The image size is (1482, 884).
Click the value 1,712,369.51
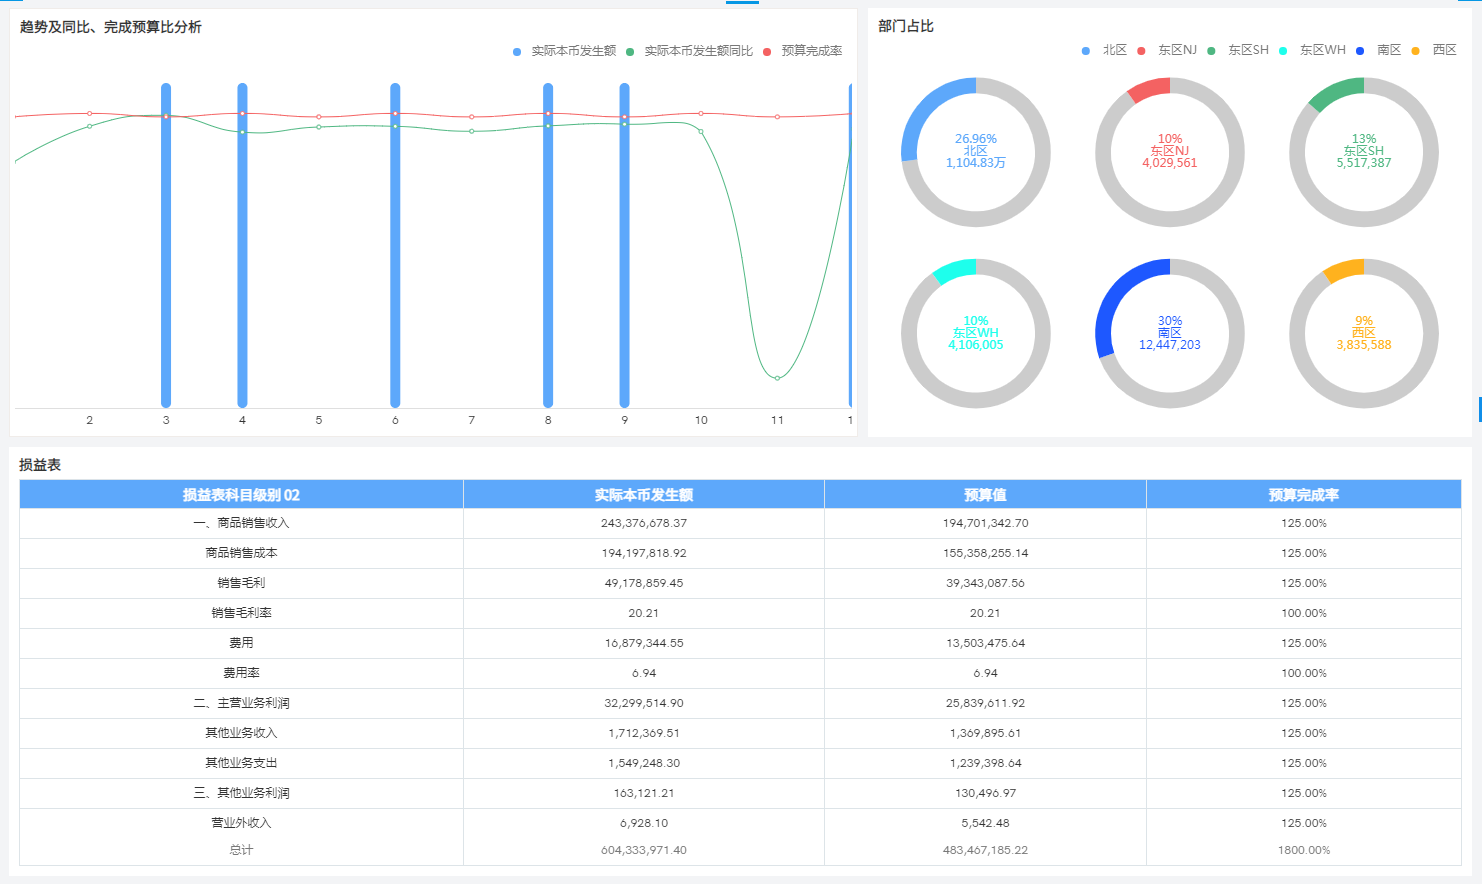644,733
